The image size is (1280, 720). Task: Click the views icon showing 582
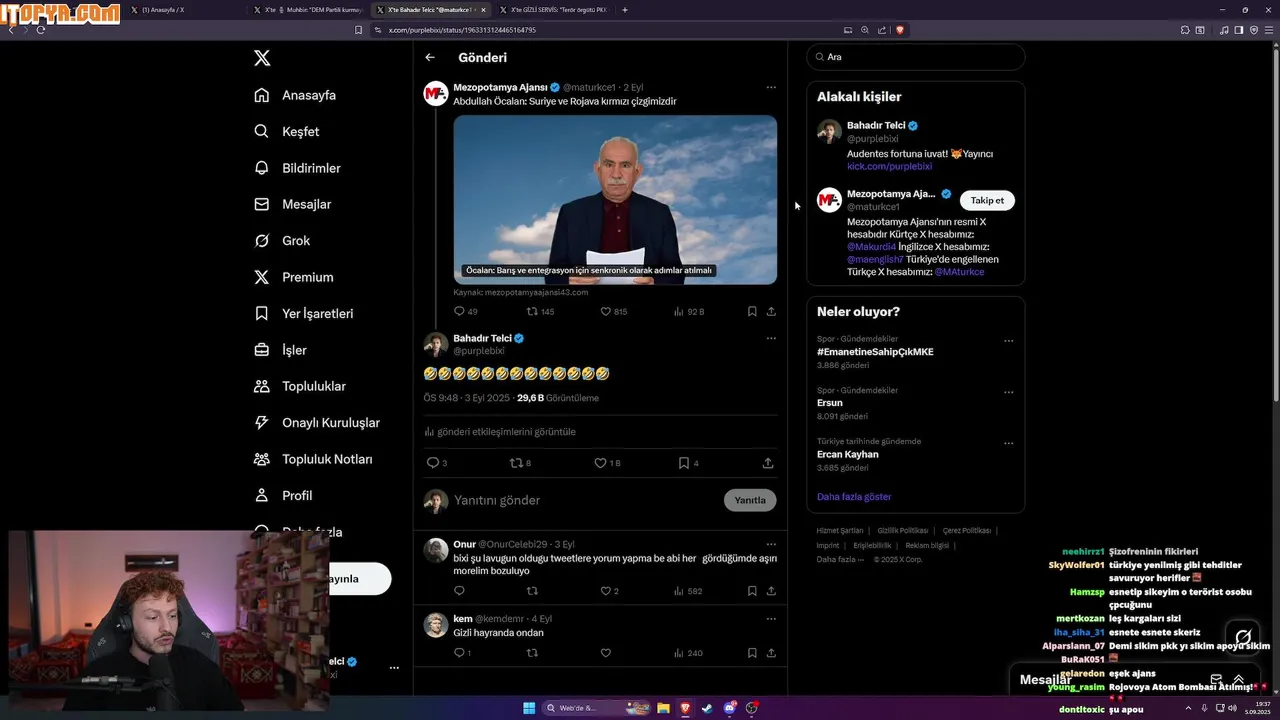tap(678, 591)
